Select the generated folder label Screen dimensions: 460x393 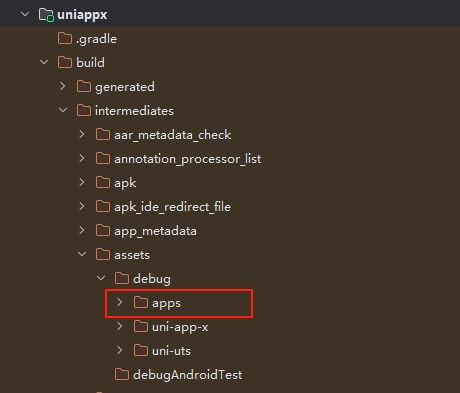click(x=125, y=87)
